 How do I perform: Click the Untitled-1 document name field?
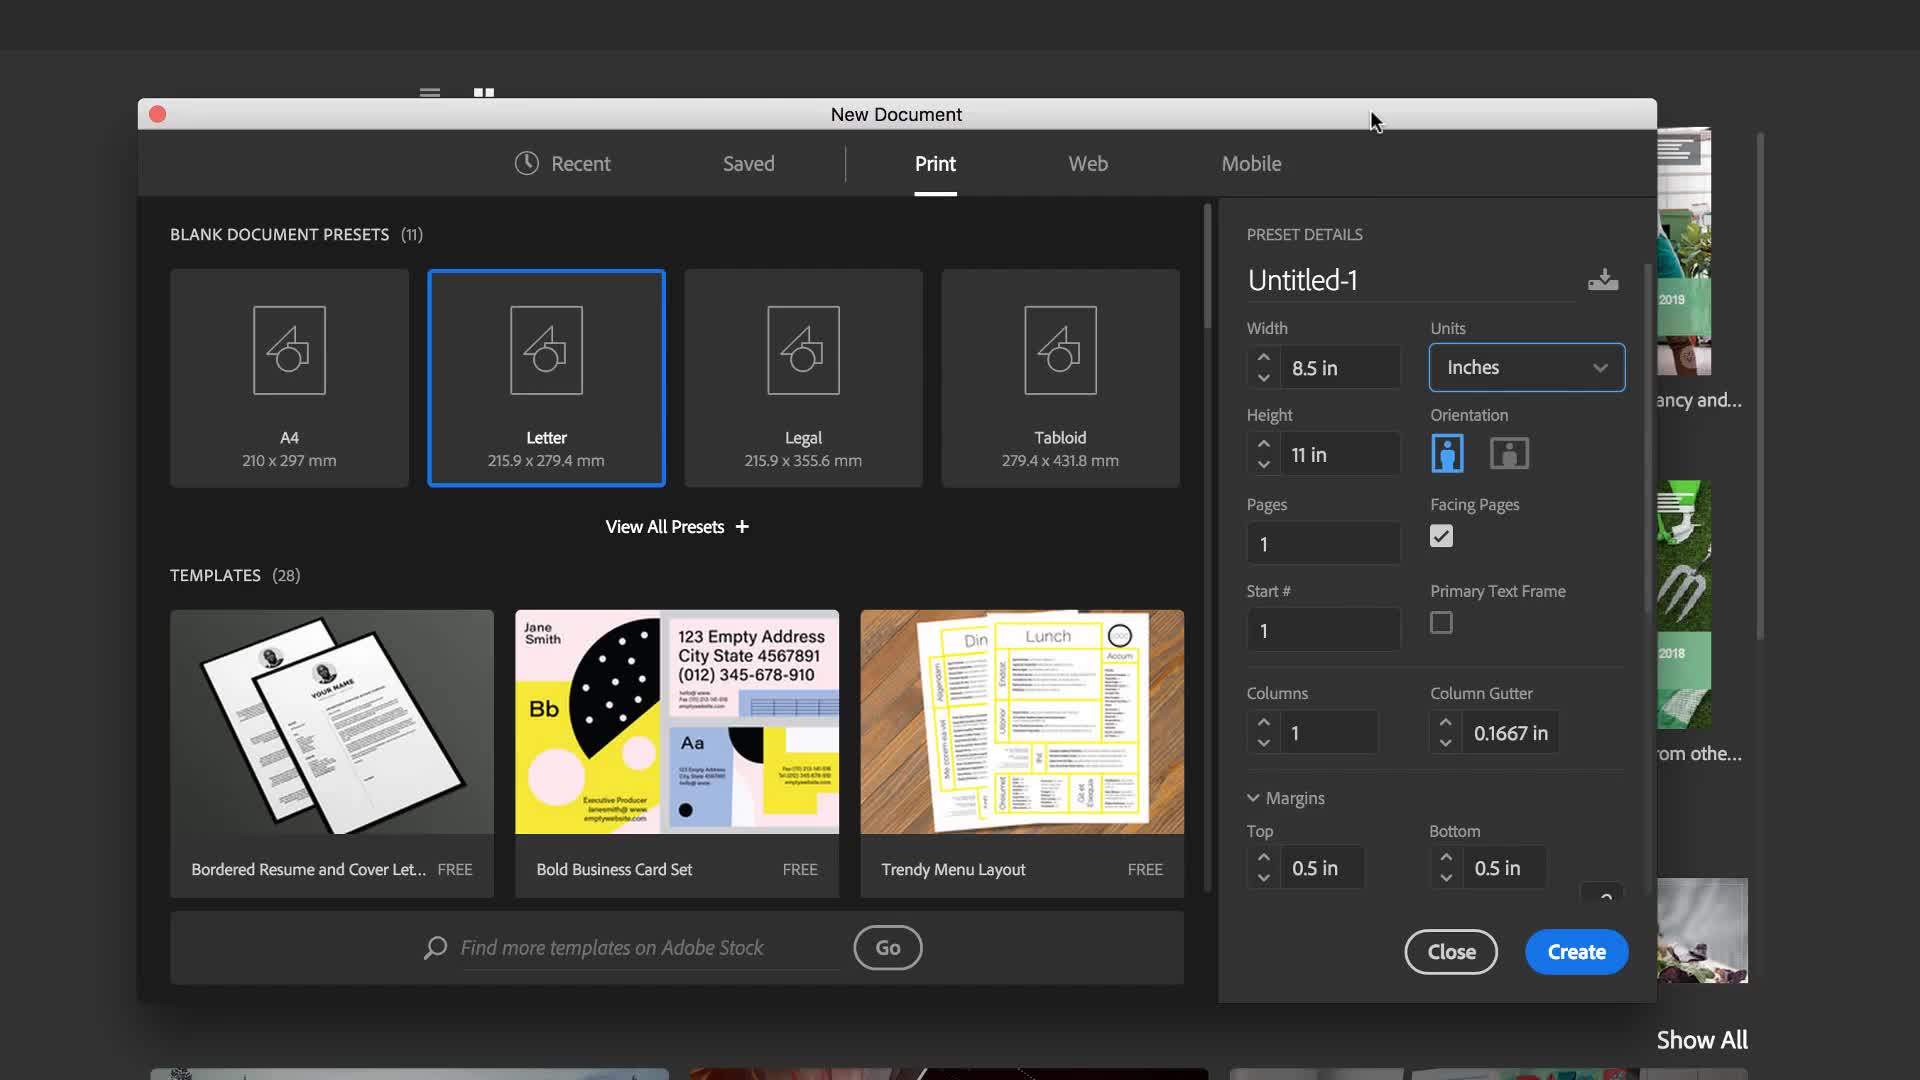(x=1410, y=280)
